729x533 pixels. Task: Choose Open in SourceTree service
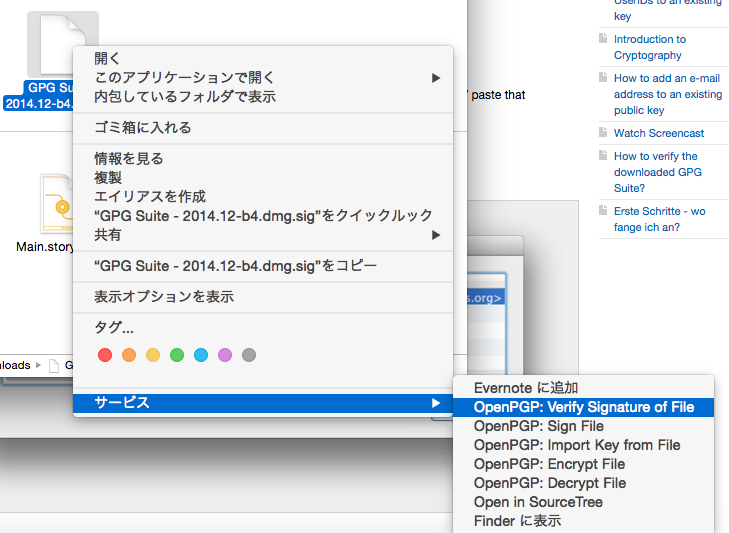coord(583,502)
